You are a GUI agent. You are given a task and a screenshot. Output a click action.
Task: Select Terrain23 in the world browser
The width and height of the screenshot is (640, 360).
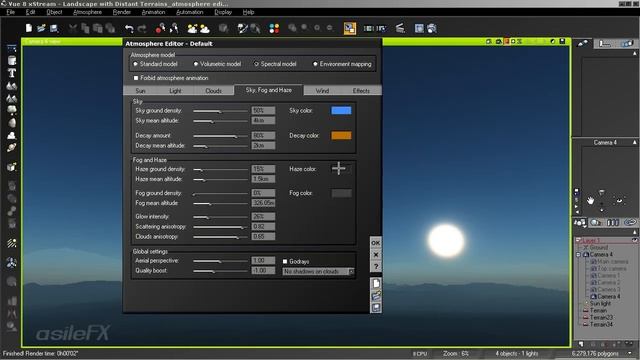coord(601,317)
